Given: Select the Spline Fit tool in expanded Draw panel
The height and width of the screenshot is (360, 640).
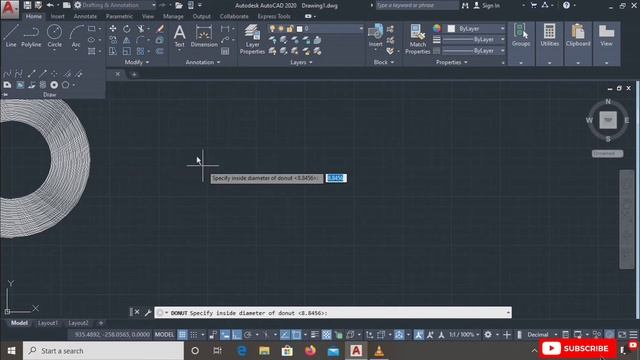Looking at the screenshot, I should [x=7, y=74].
